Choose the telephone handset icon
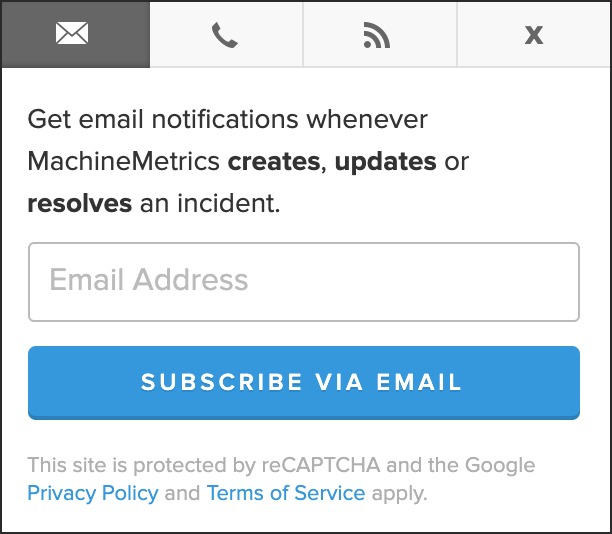 coord(225,35)
